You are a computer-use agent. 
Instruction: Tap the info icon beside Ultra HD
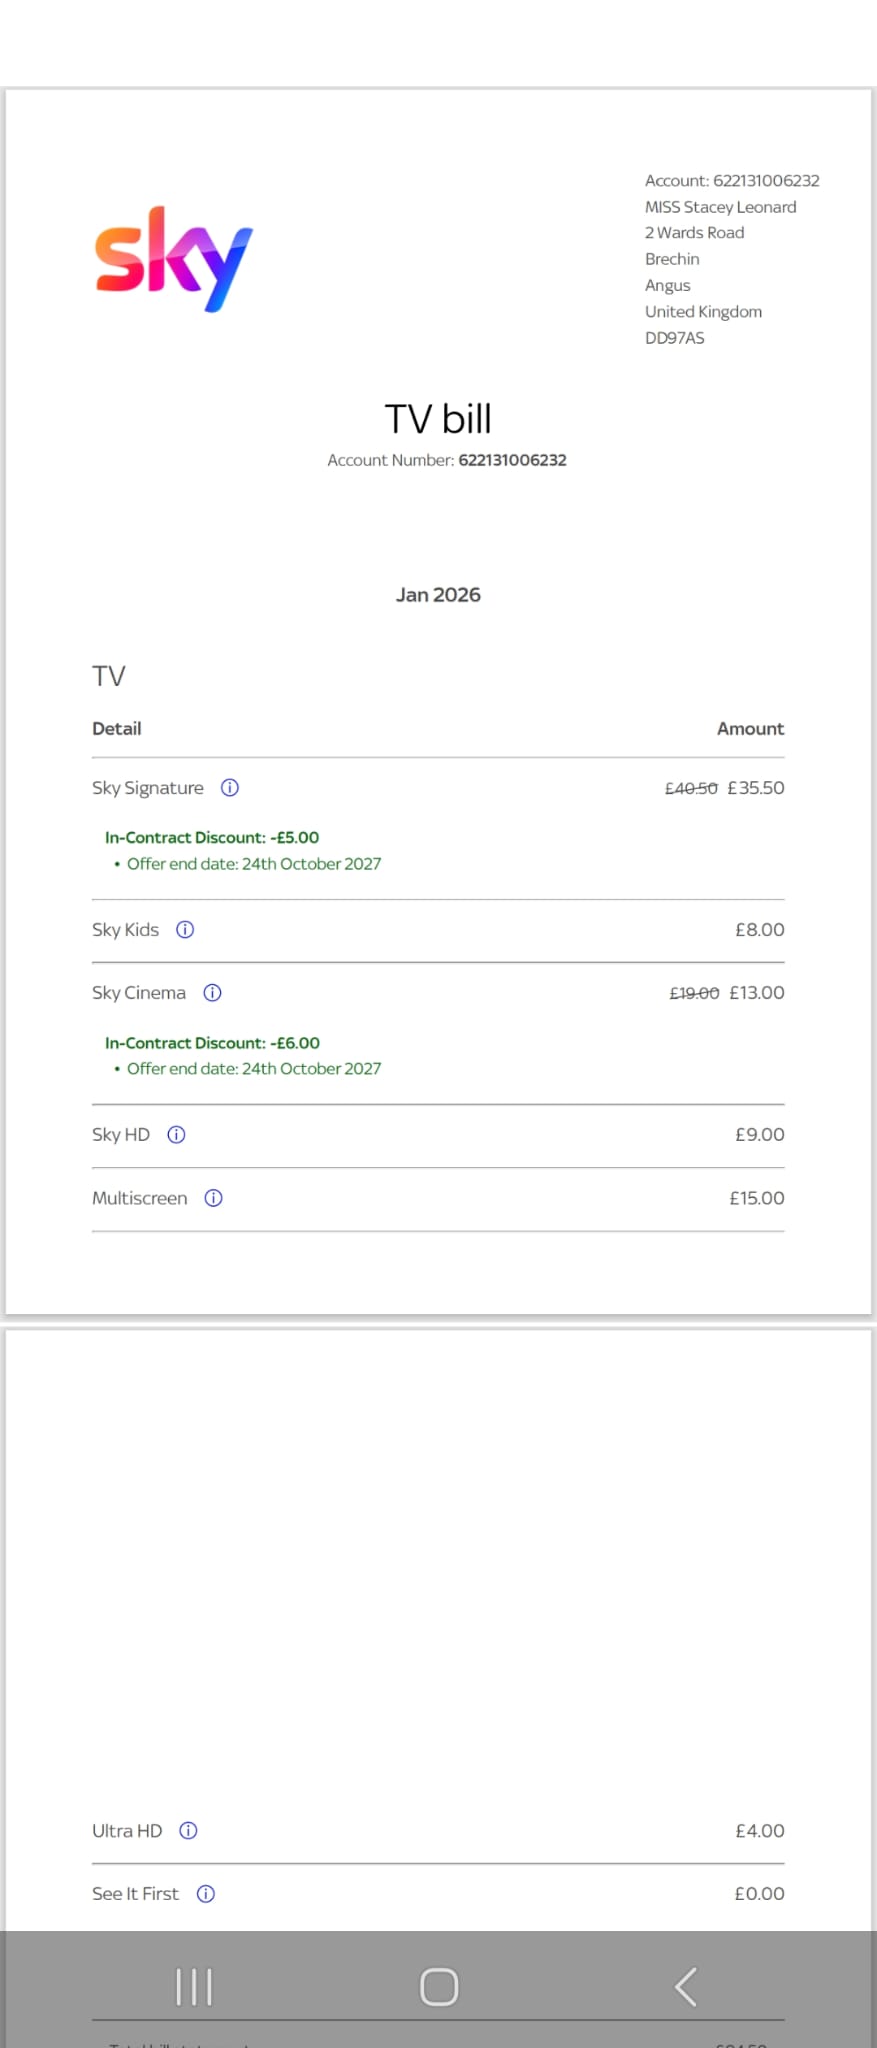(x=188, y=1831)
